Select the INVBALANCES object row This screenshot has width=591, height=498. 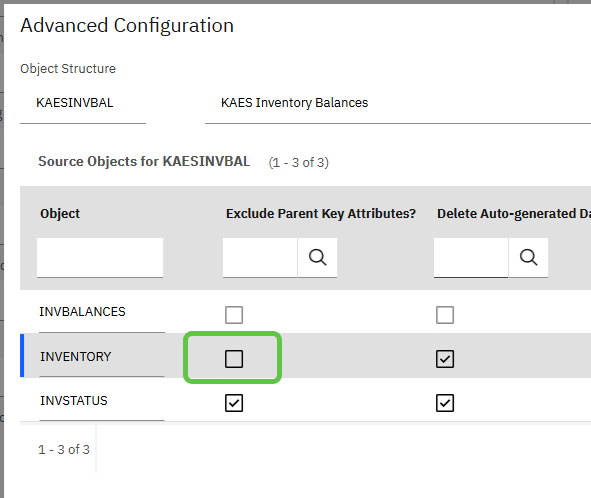tap(82, 312)
